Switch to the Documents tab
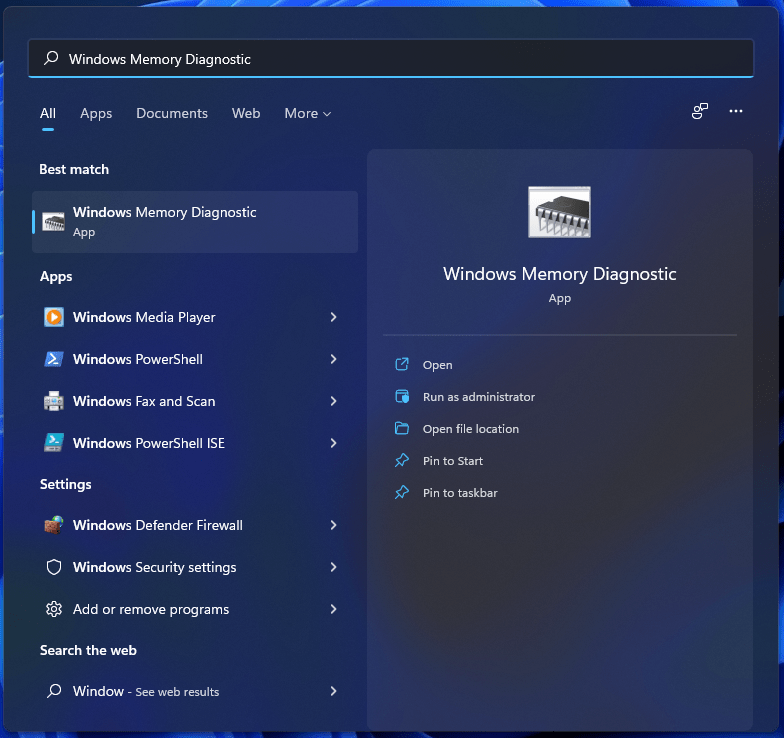This screenshot has width=784, height=738. [x=172, y=114]
